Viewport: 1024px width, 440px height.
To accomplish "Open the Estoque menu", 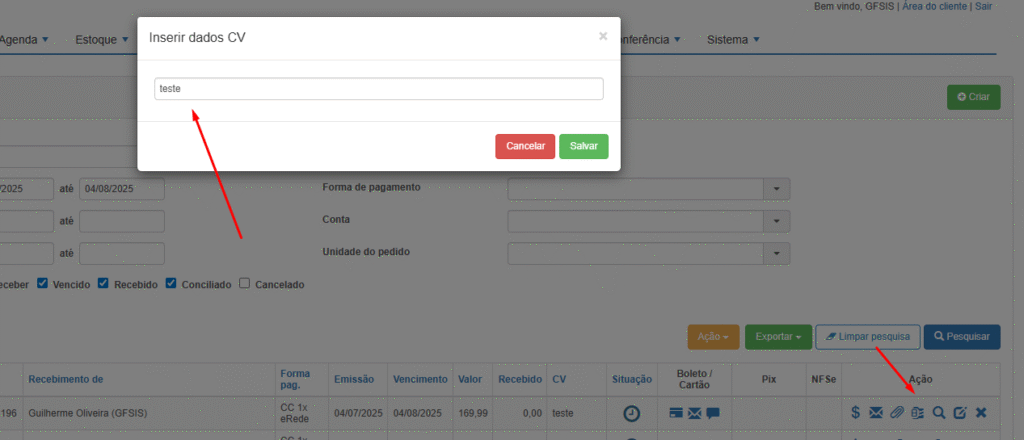I will [101, 40].
